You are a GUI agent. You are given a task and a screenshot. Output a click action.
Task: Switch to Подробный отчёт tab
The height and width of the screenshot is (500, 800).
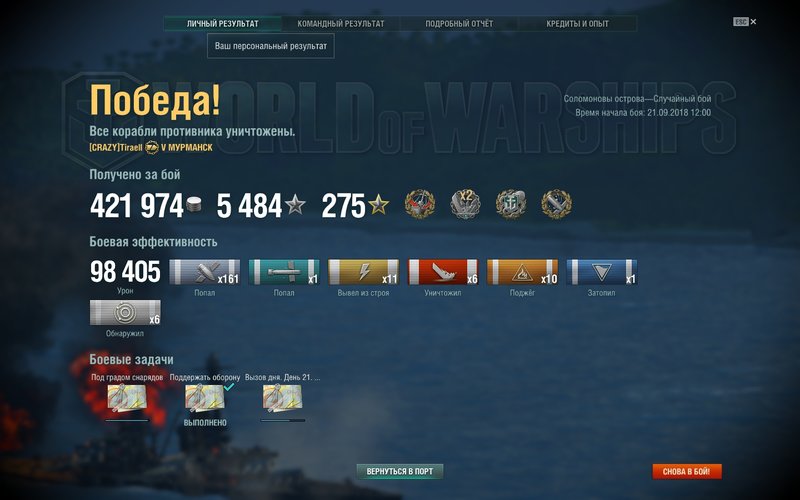[x=459, y=23]
